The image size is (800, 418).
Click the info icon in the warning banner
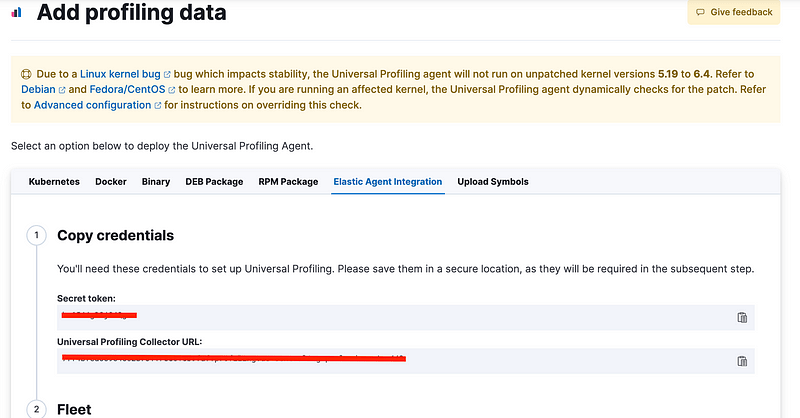pos(25,74)
